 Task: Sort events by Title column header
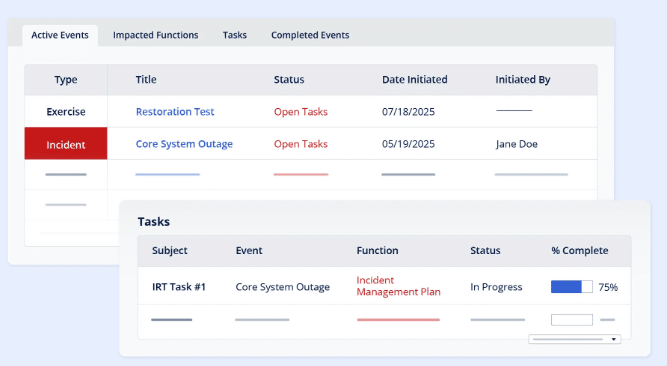coord(146,80)
